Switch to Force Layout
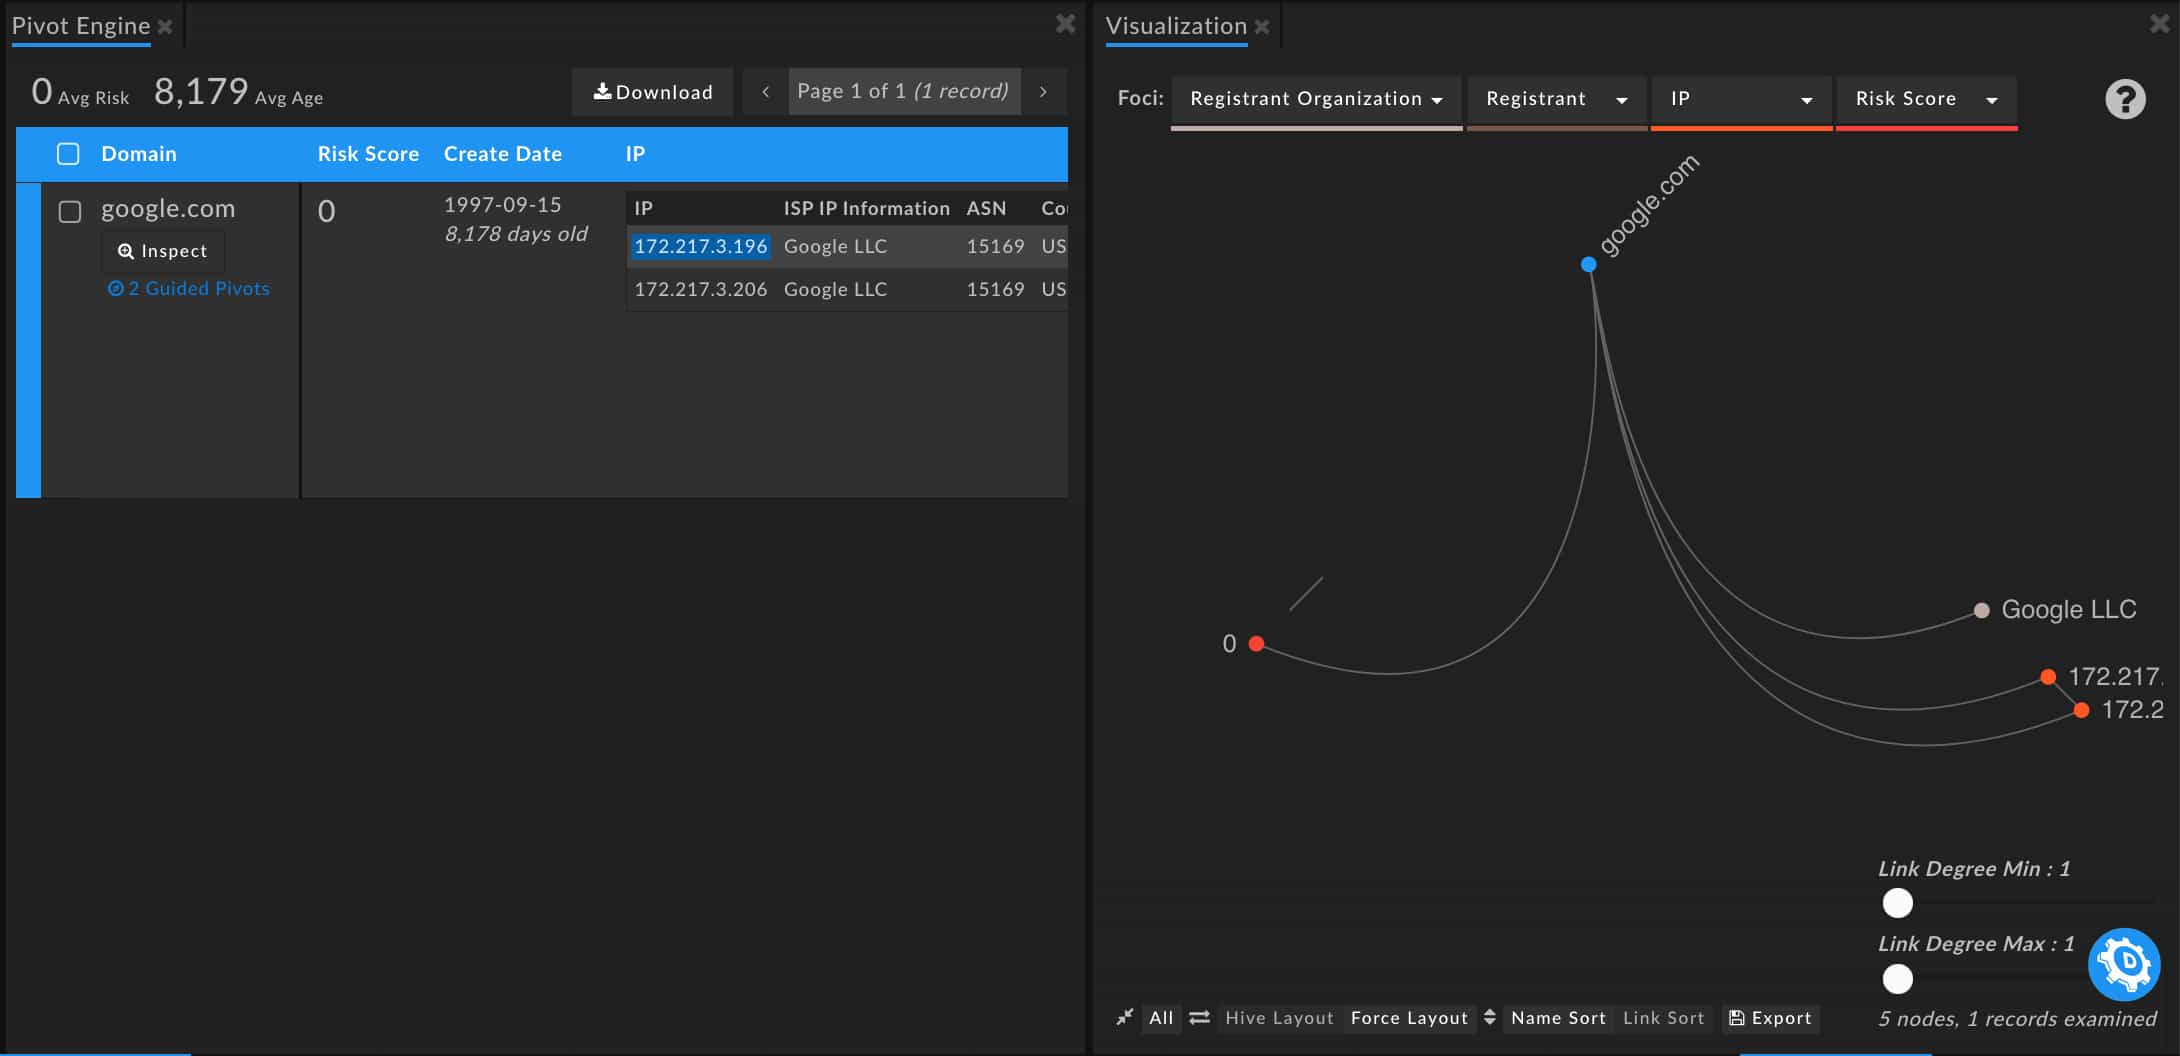Screen dimensions: 2180x1056 (1409, 1018)
